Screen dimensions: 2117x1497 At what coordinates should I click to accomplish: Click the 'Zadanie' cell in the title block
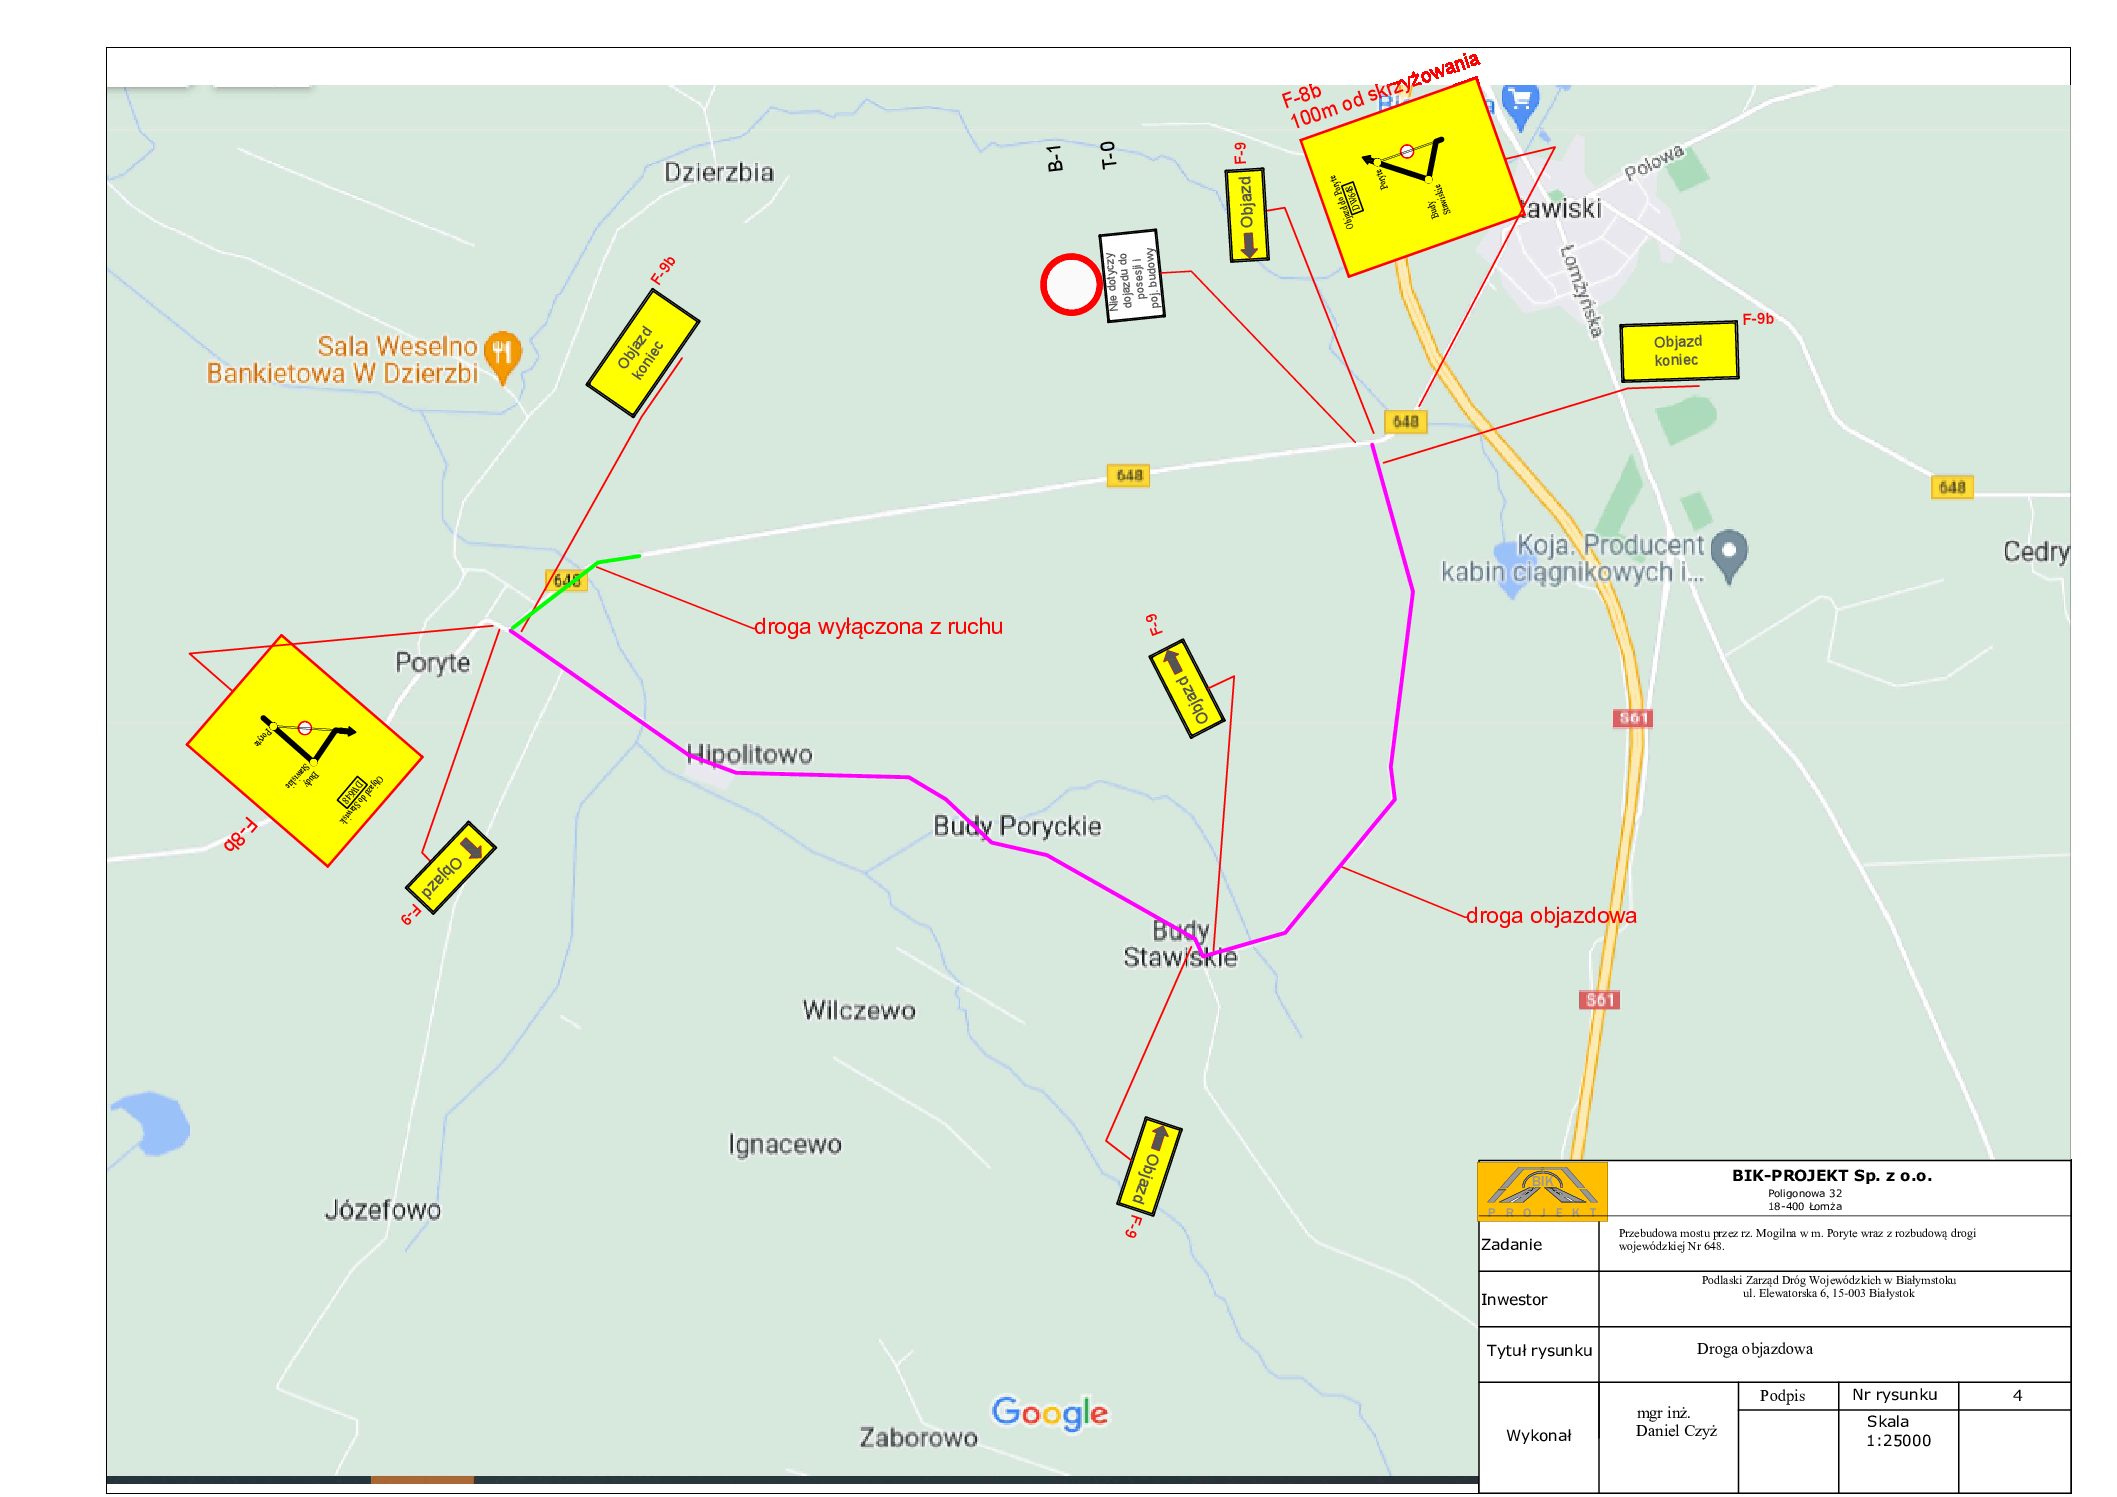point(1538,1244)
